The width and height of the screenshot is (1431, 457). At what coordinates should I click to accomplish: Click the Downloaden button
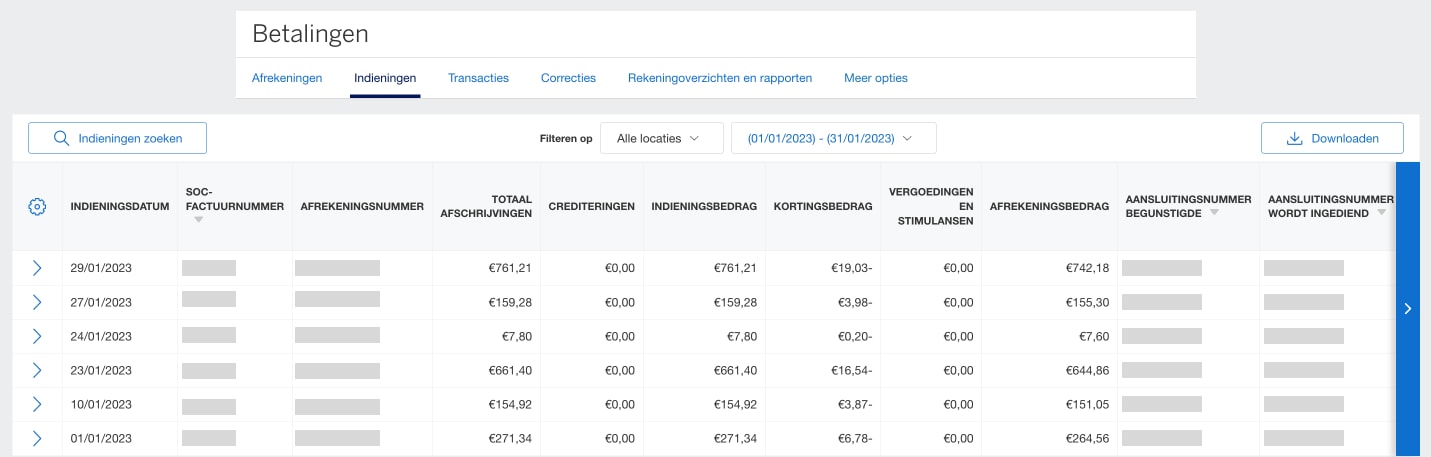[x=1332, y=138]
